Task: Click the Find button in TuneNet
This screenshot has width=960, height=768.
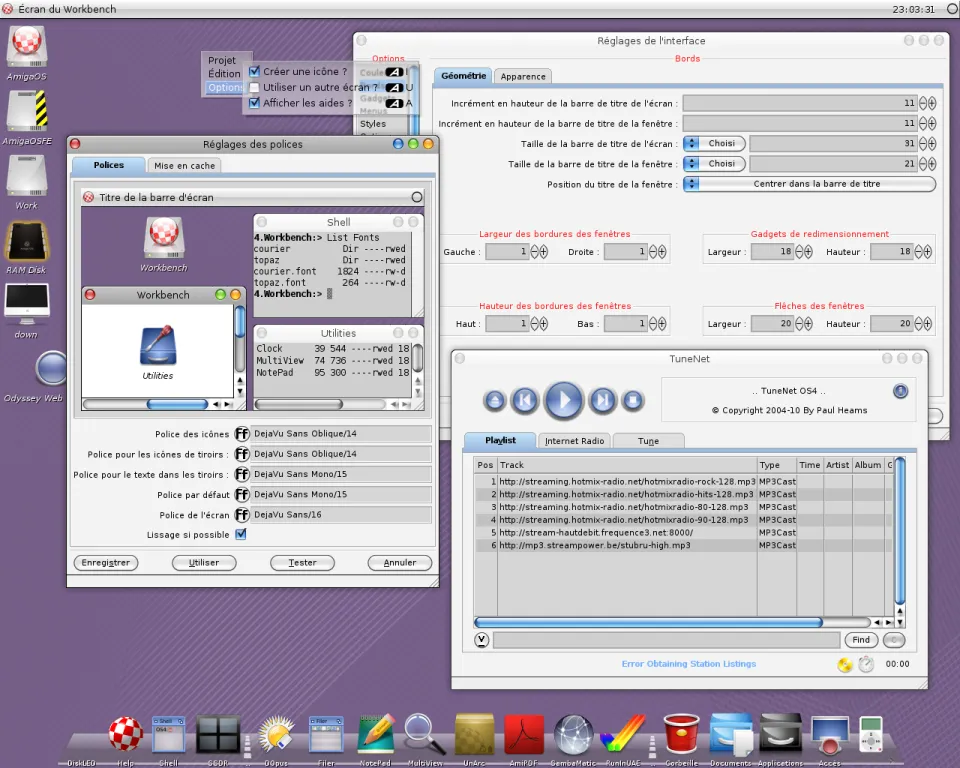Action: click(x=861, y=640)
